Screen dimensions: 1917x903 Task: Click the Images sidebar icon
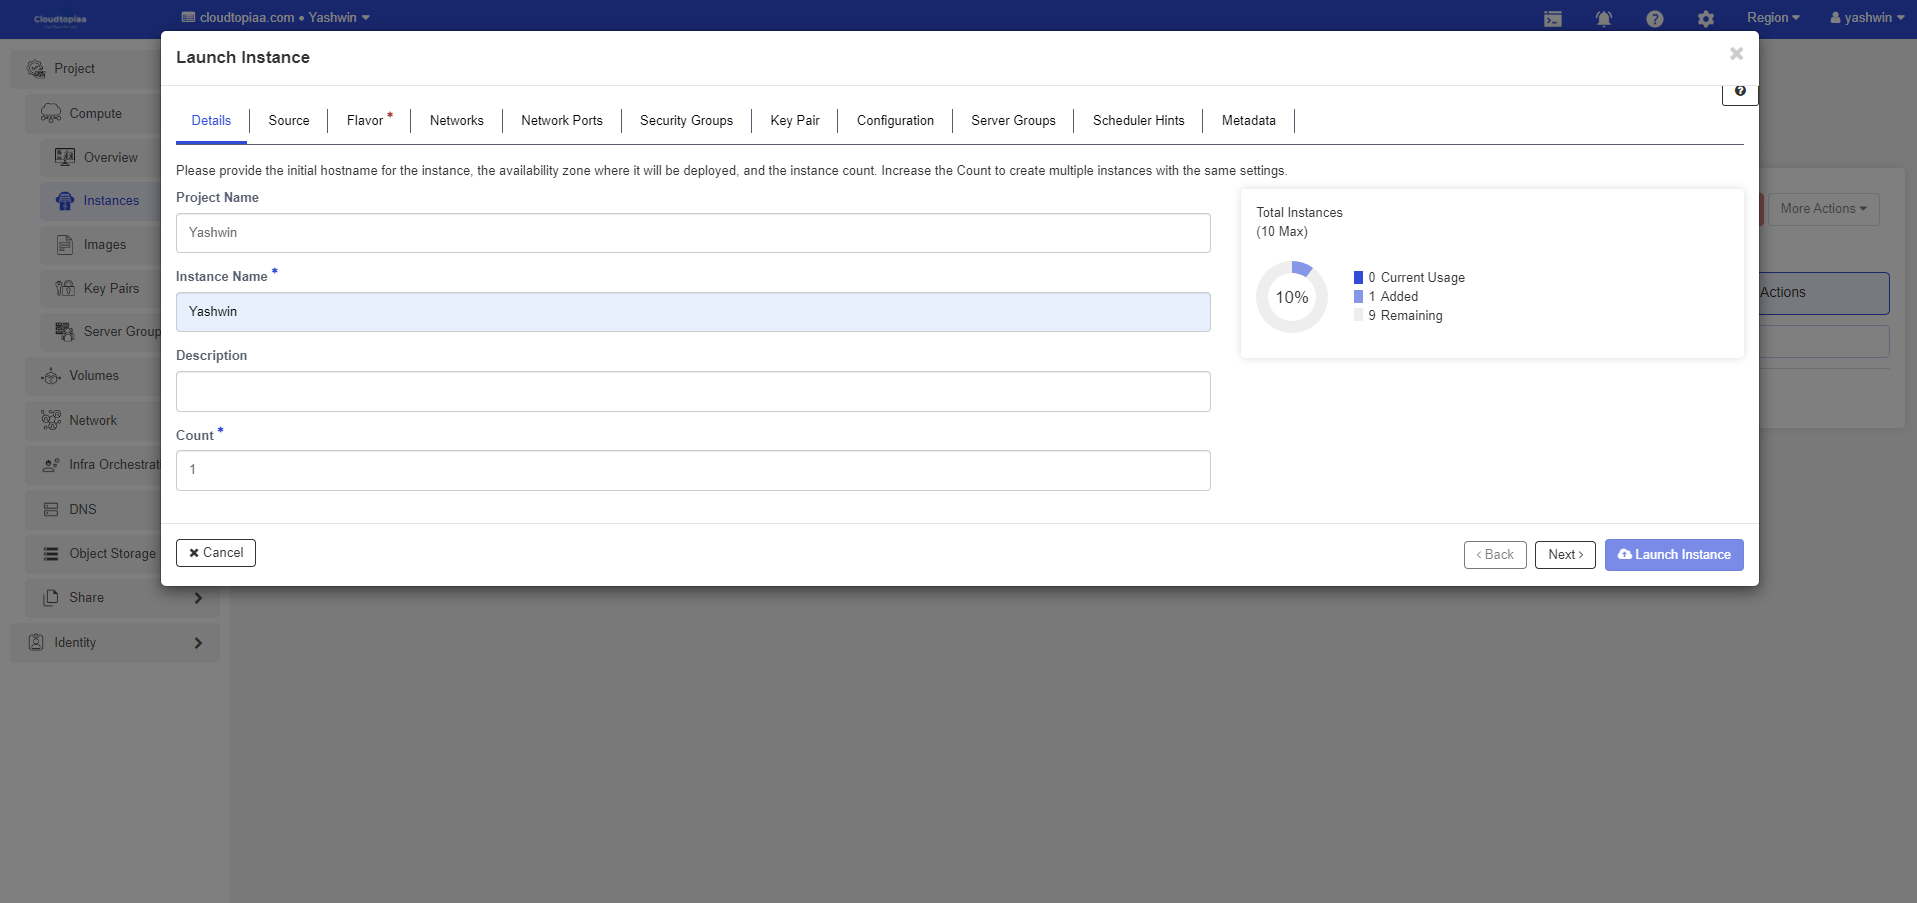point(65,245)
